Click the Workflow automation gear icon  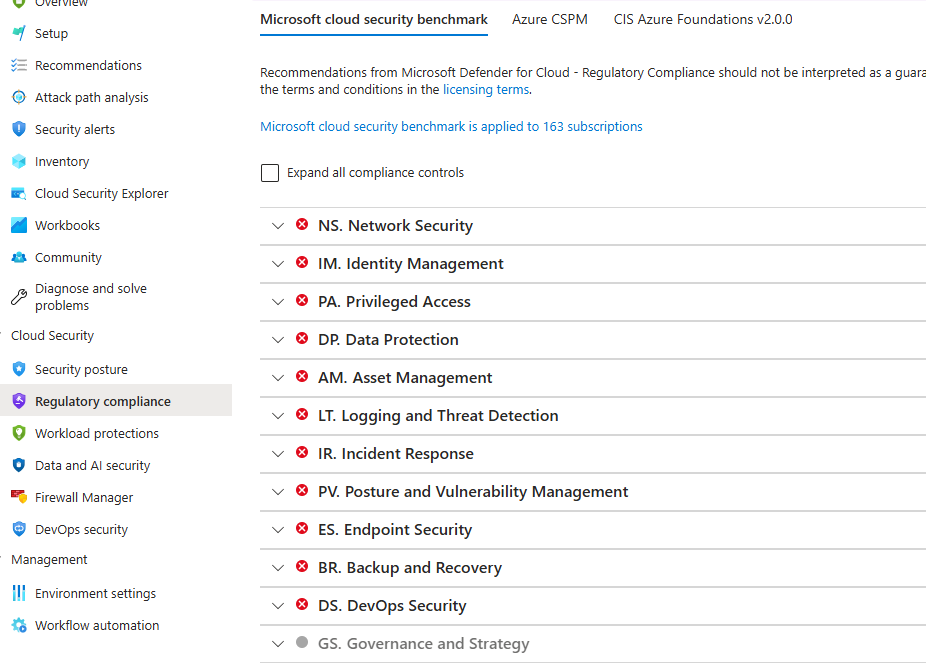click(18, 625)
